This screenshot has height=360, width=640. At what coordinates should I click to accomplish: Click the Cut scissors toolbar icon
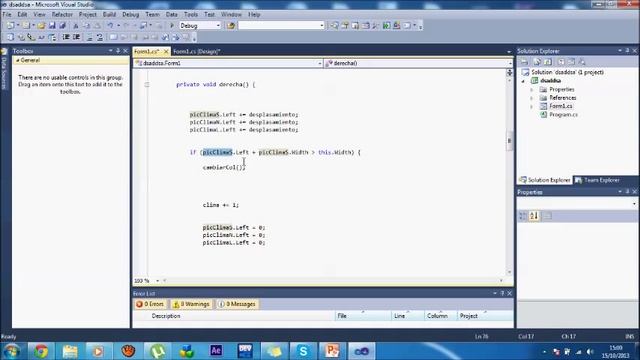pyautogui.click(x=76, y=26)
